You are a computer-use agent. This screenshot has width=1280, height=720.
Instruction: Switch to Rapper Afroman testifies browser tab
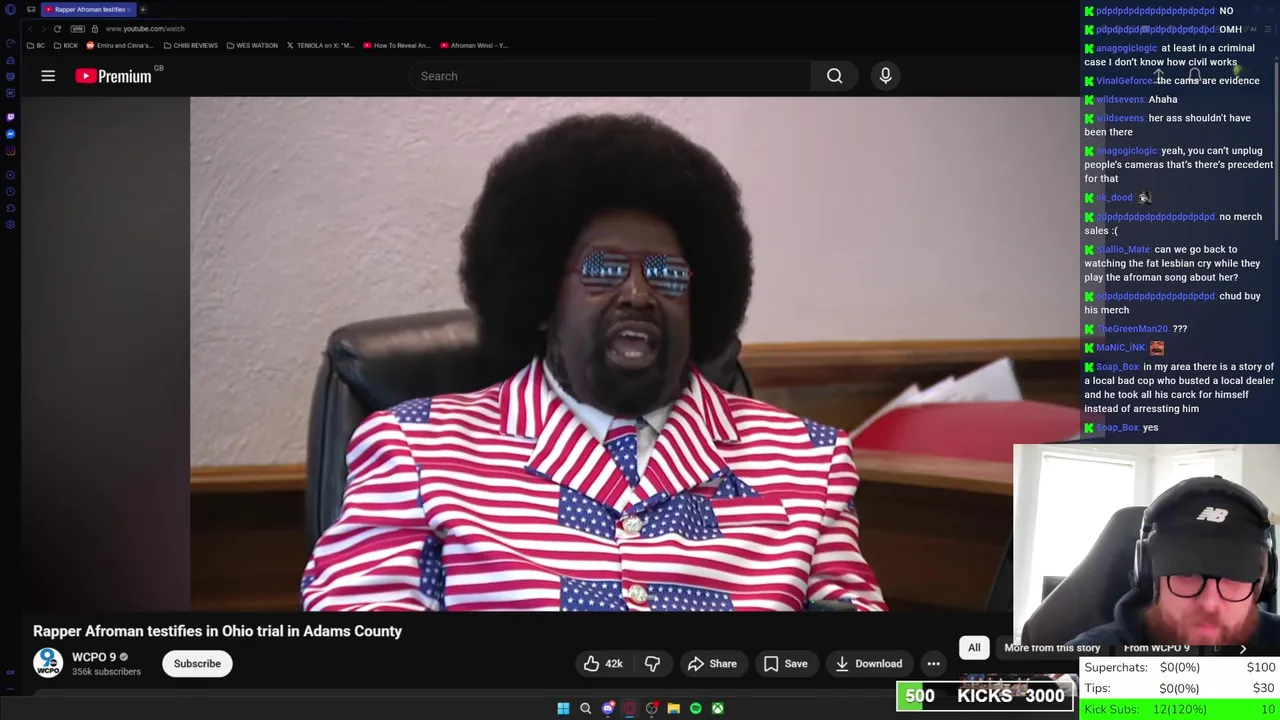point(88,9)
